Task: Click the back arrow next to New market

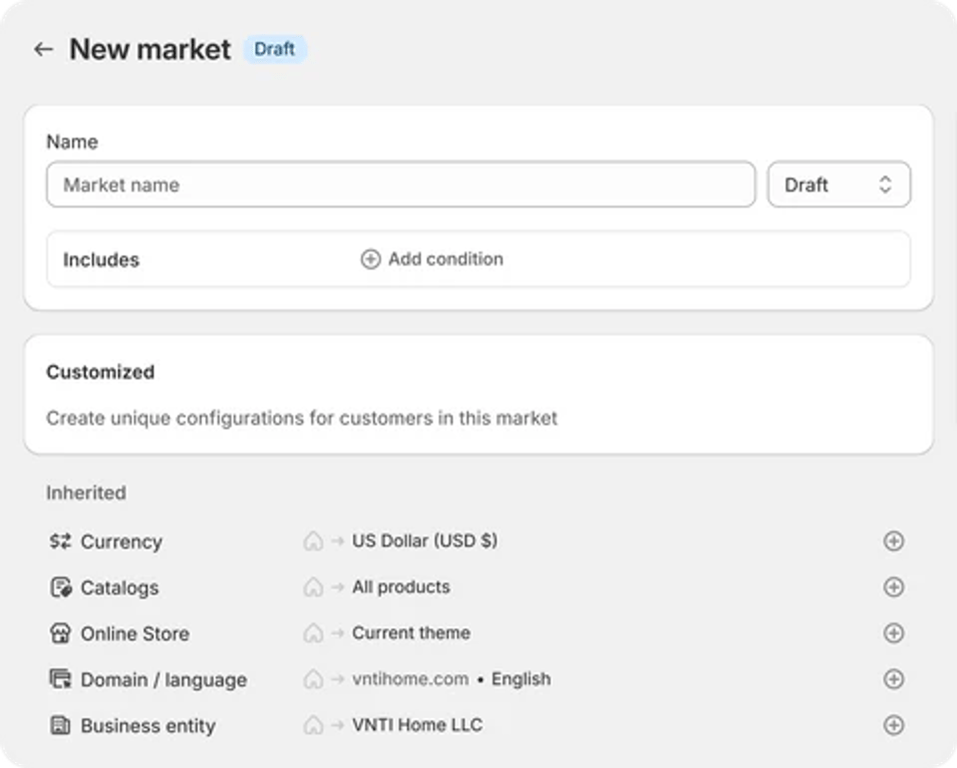Action: click(x=43, y=49)
